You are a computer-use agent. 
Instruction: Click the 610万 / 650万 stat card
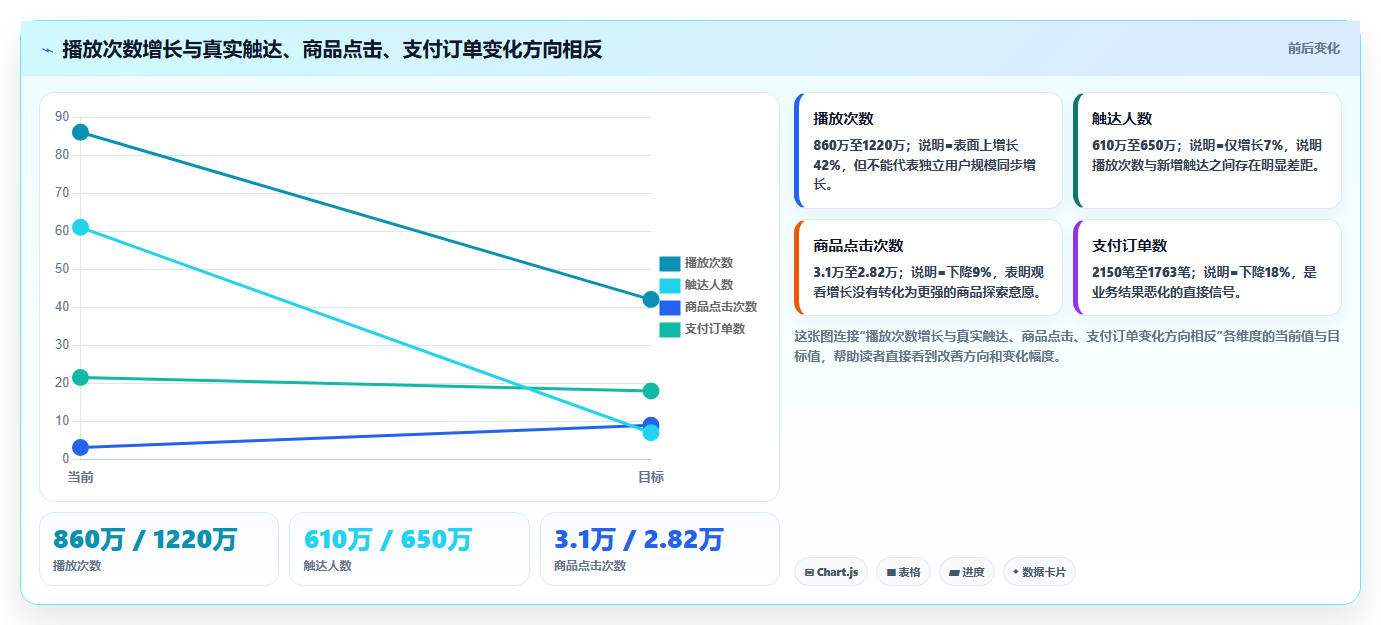click(x=409, y=549)
